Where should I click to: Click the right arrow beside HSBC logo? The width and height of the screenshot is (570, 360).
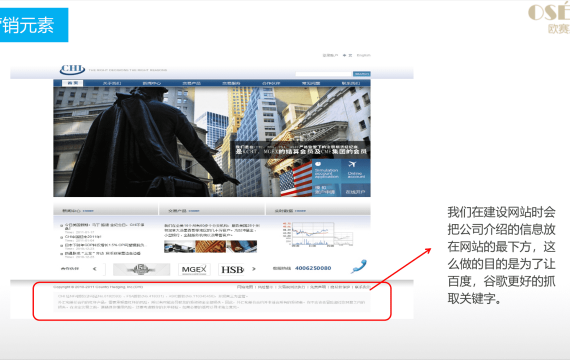pyautogui.click(x=254, y=269)
